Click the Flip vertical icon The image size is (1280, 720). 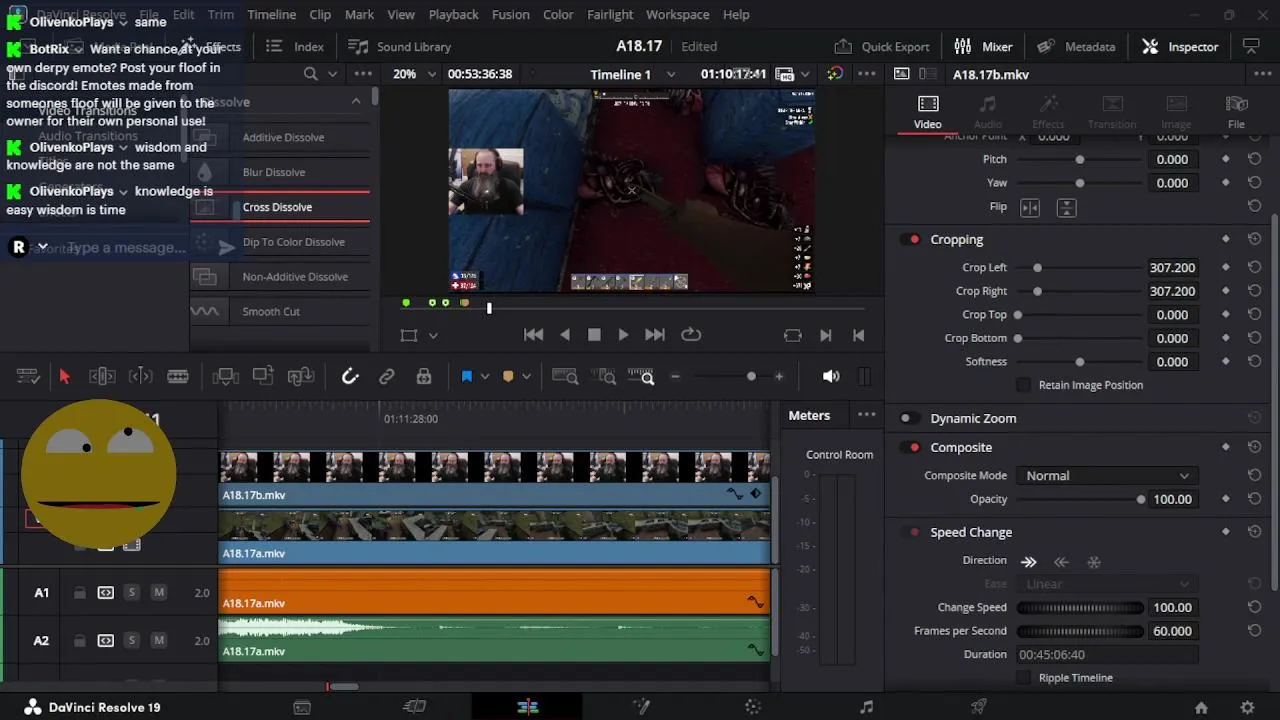[1066, 207]
